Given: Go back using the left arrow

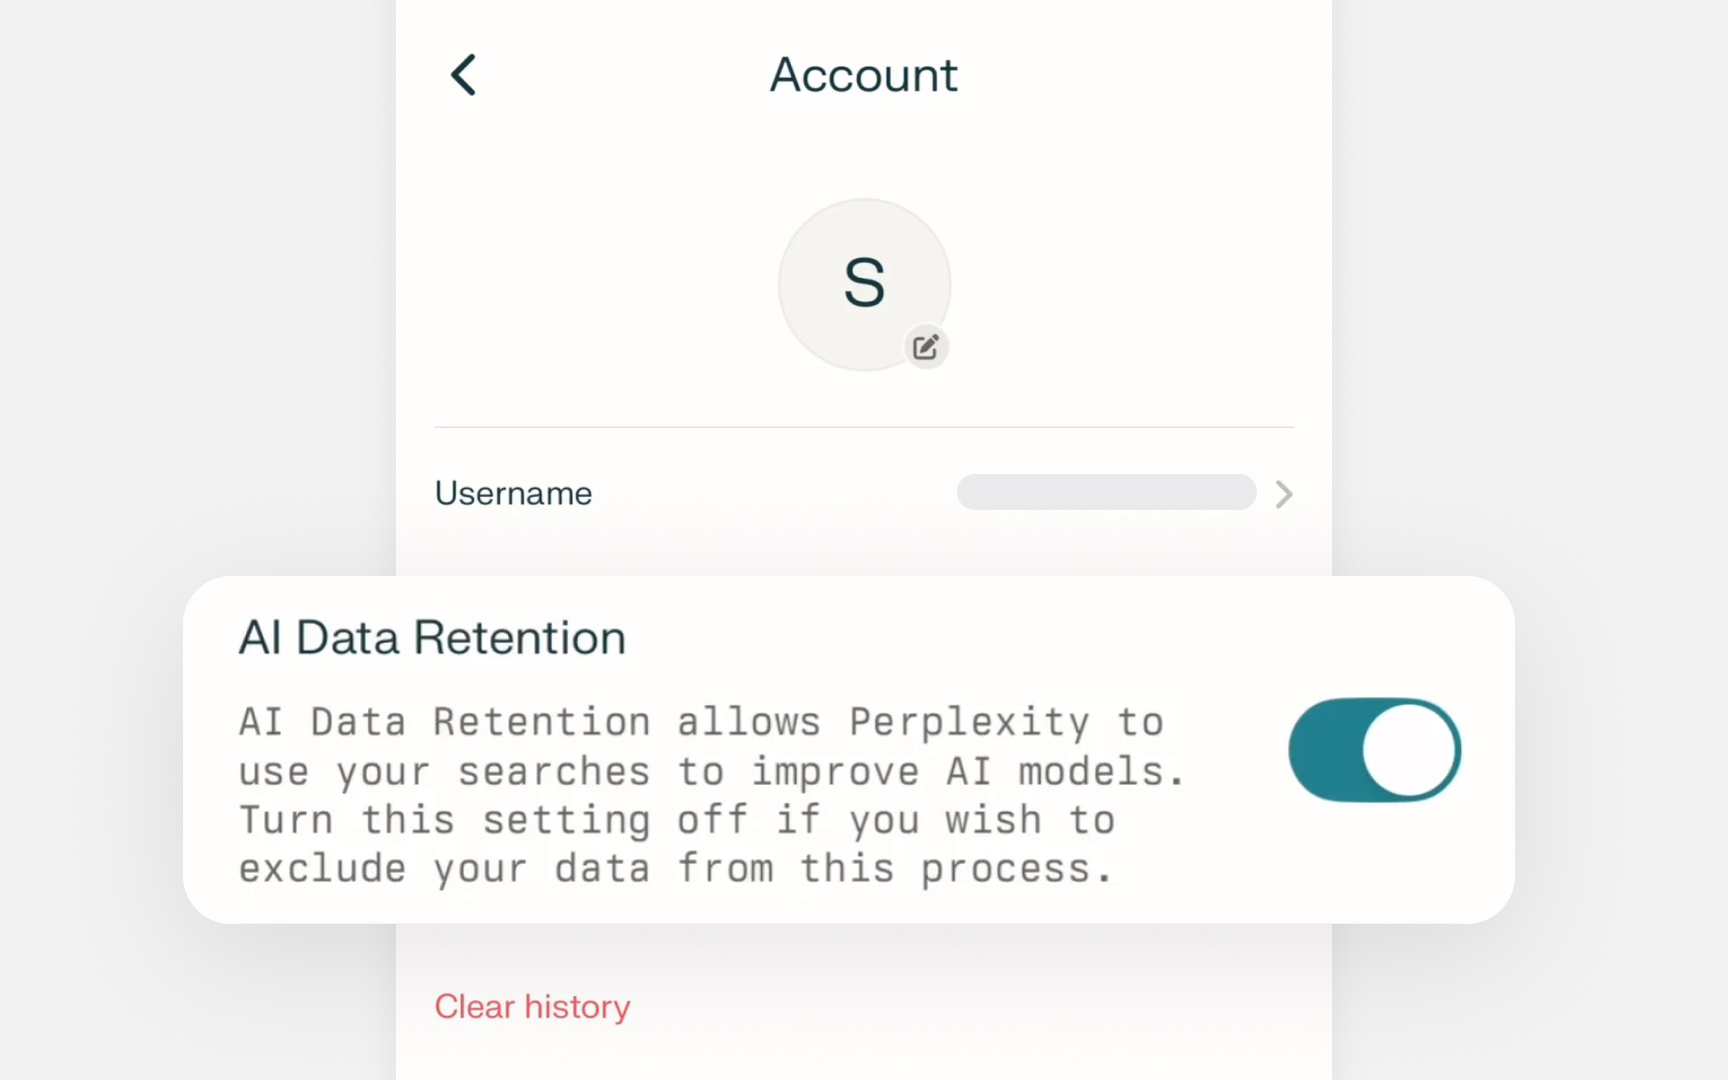Looking at the screenshot, I should point(463,75).
